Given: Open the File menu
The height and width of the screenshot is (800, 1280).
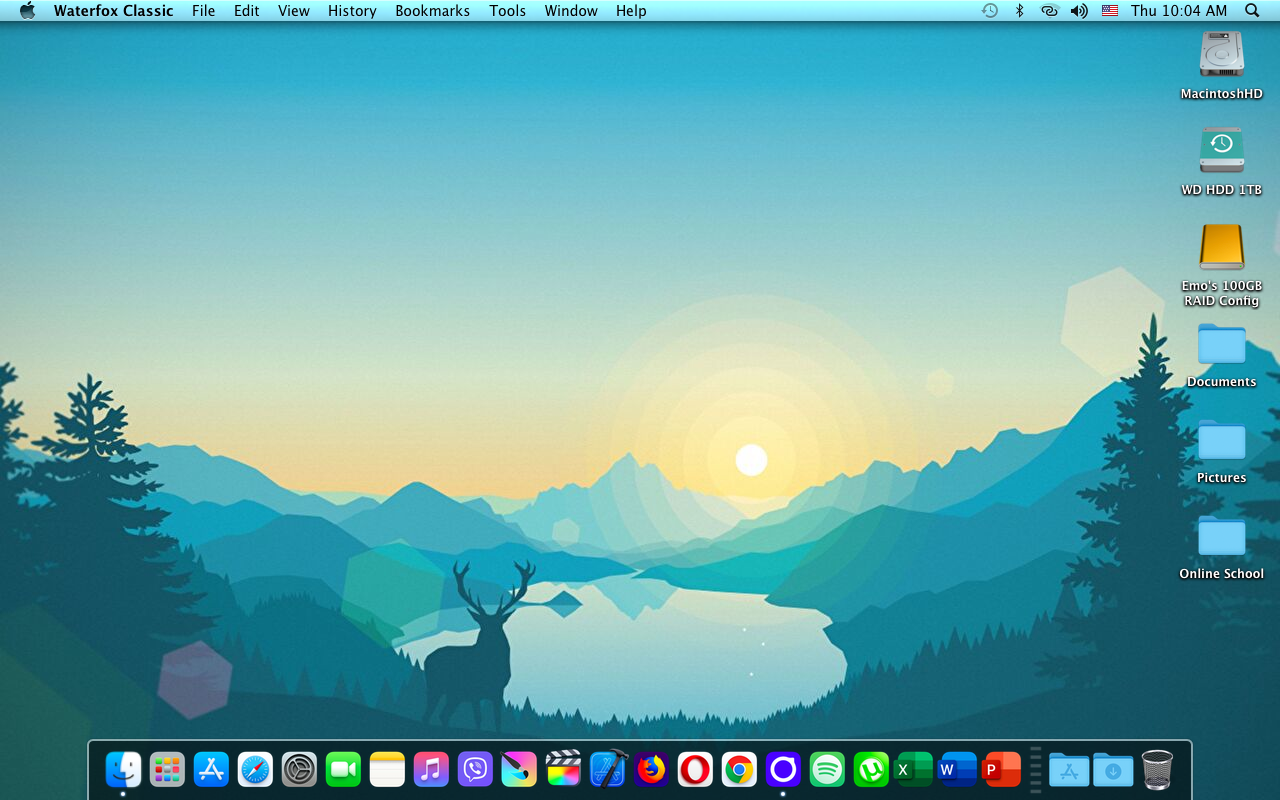Looking at the screenshot, I should tap(203, 11).
